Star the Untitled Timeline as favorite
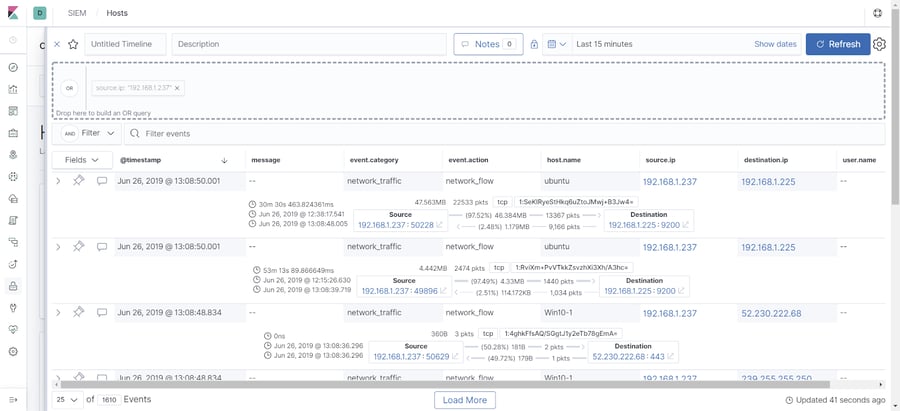 (73, 44)
